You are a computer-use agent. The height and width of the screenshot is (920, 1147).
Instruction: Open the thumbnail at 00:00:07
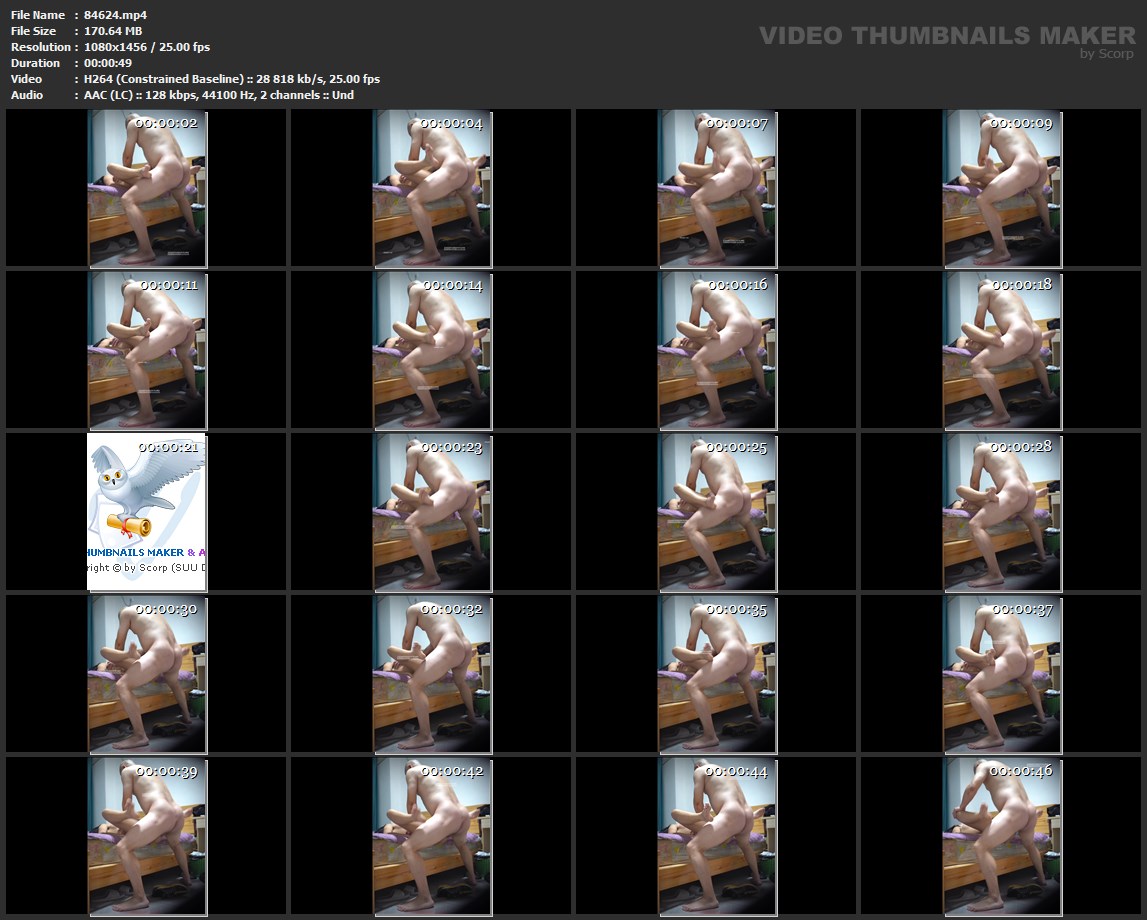click(x=717, y=188)
